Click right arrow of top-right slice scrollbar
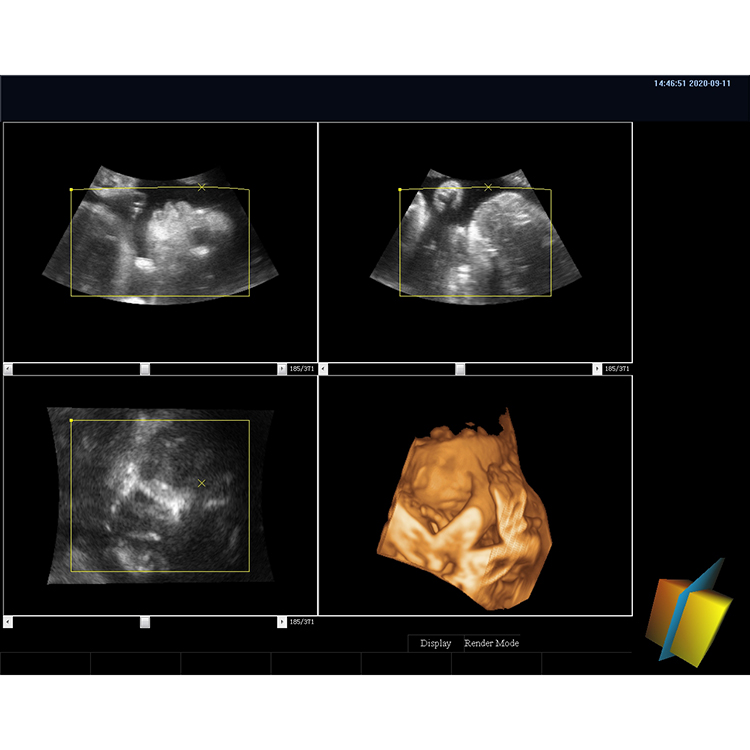The image size is (750, 750). (597, 369)
